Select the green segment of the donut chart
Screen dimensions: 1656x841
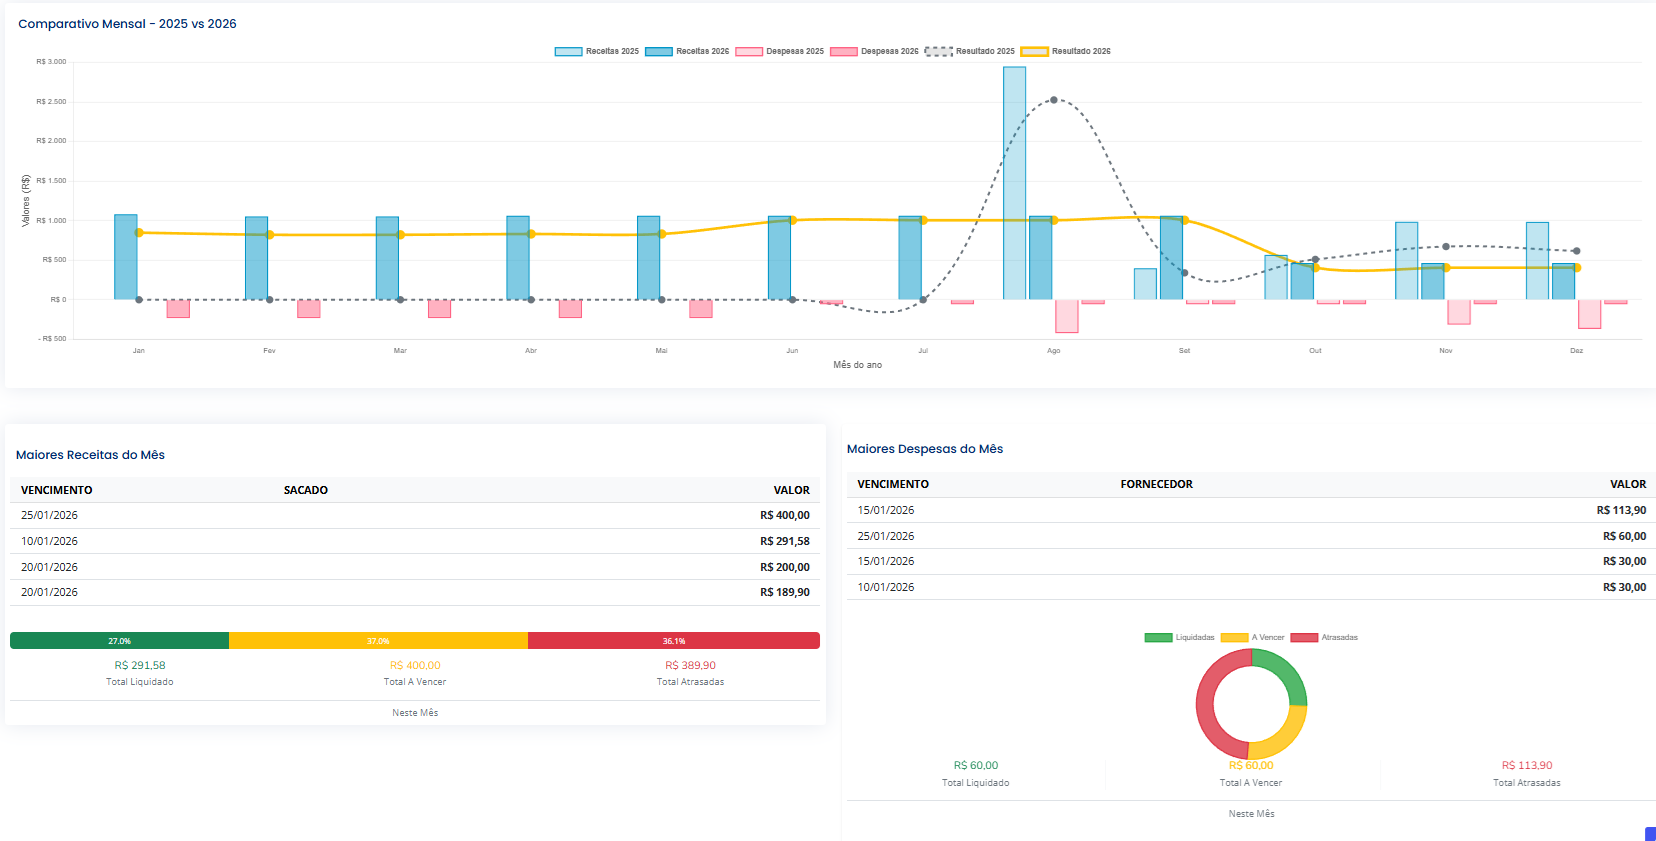[1286, 674]
